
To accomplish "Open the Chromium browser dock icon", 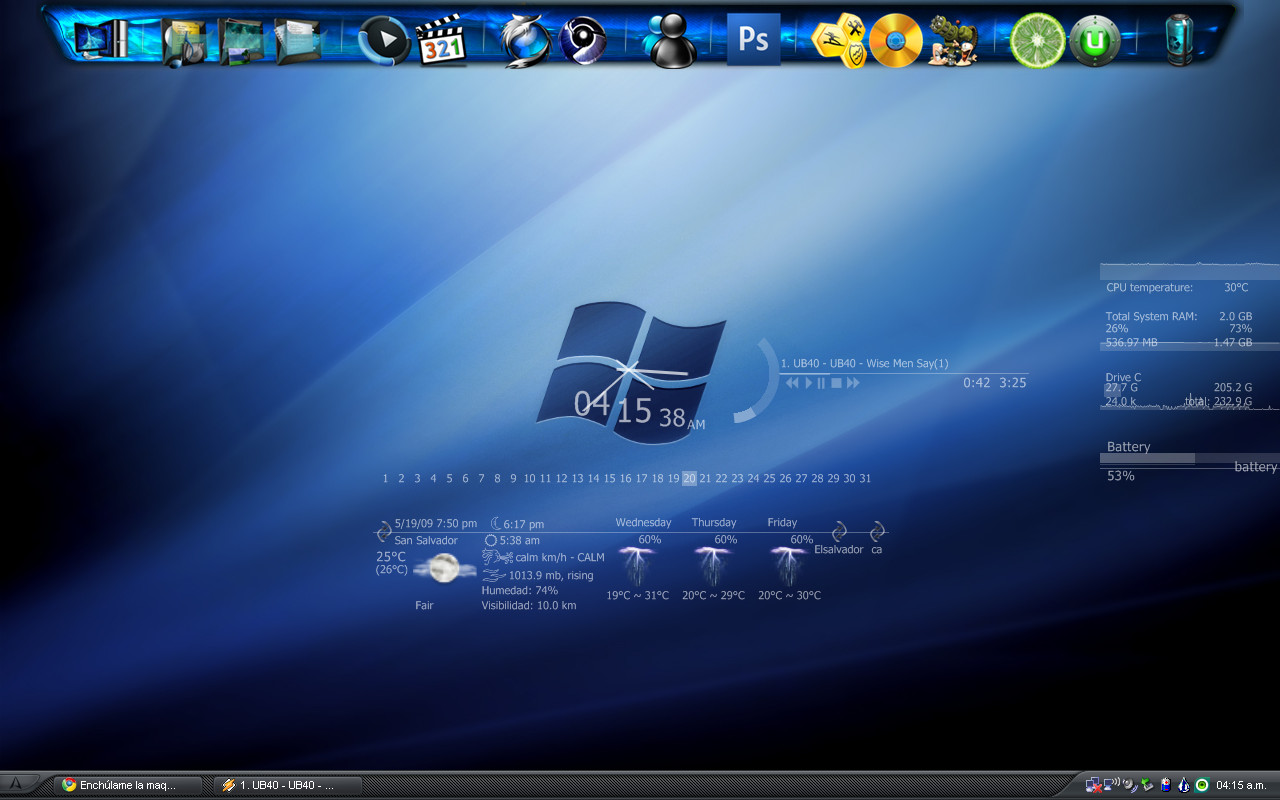I will 583,40.
